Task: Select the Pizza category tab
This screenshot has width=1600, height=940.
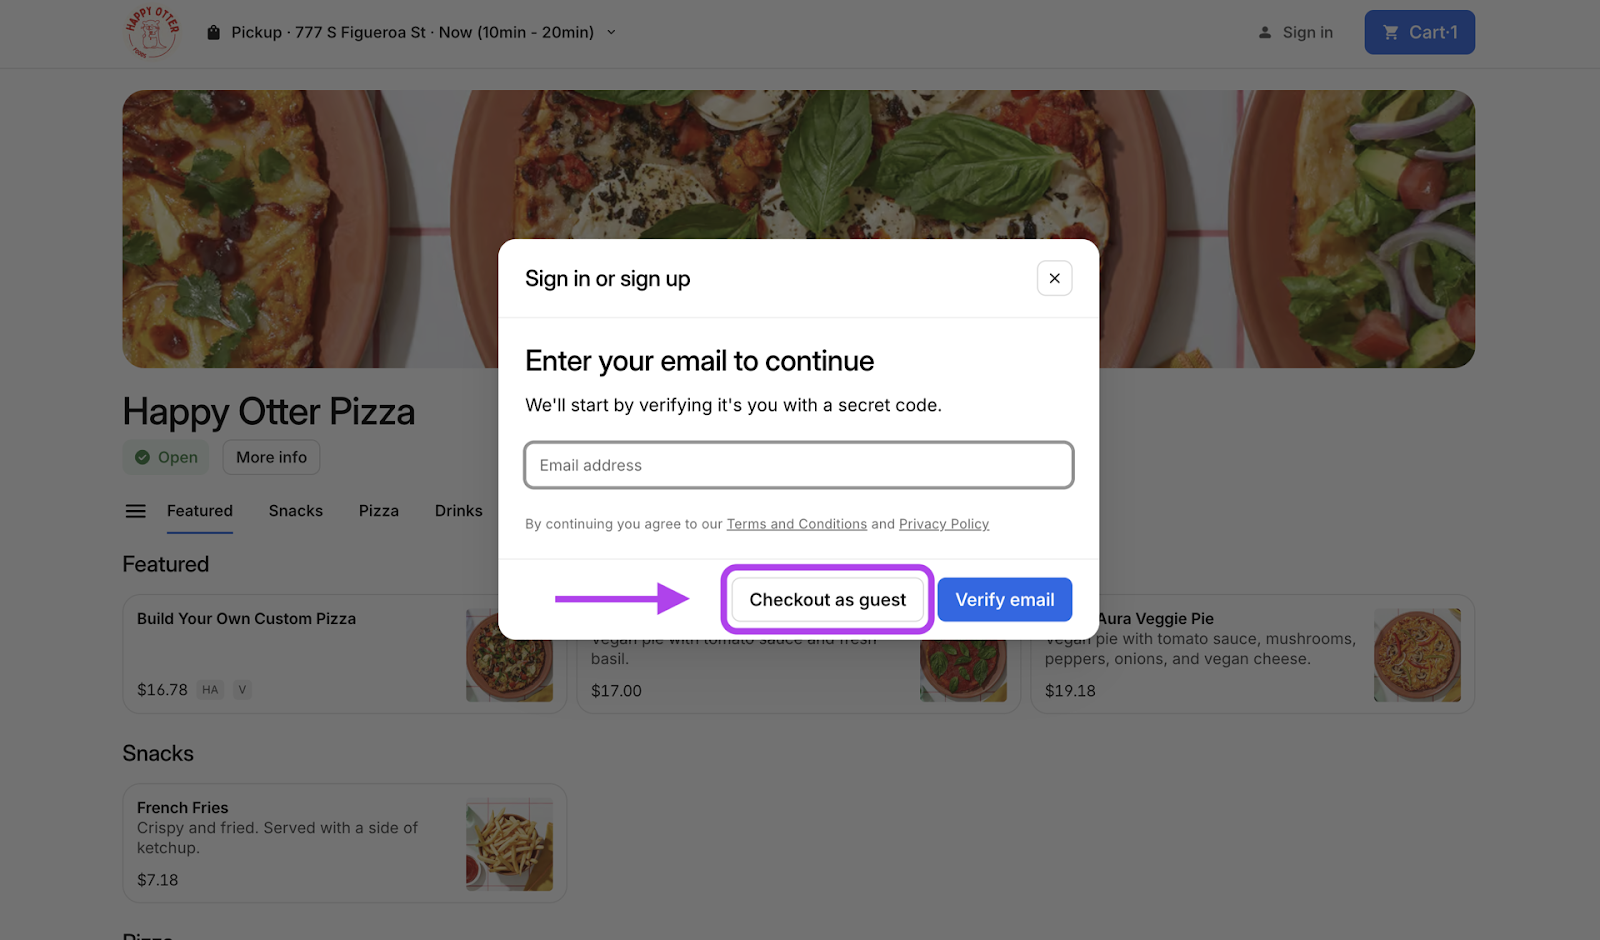Action: coord(379,511)
